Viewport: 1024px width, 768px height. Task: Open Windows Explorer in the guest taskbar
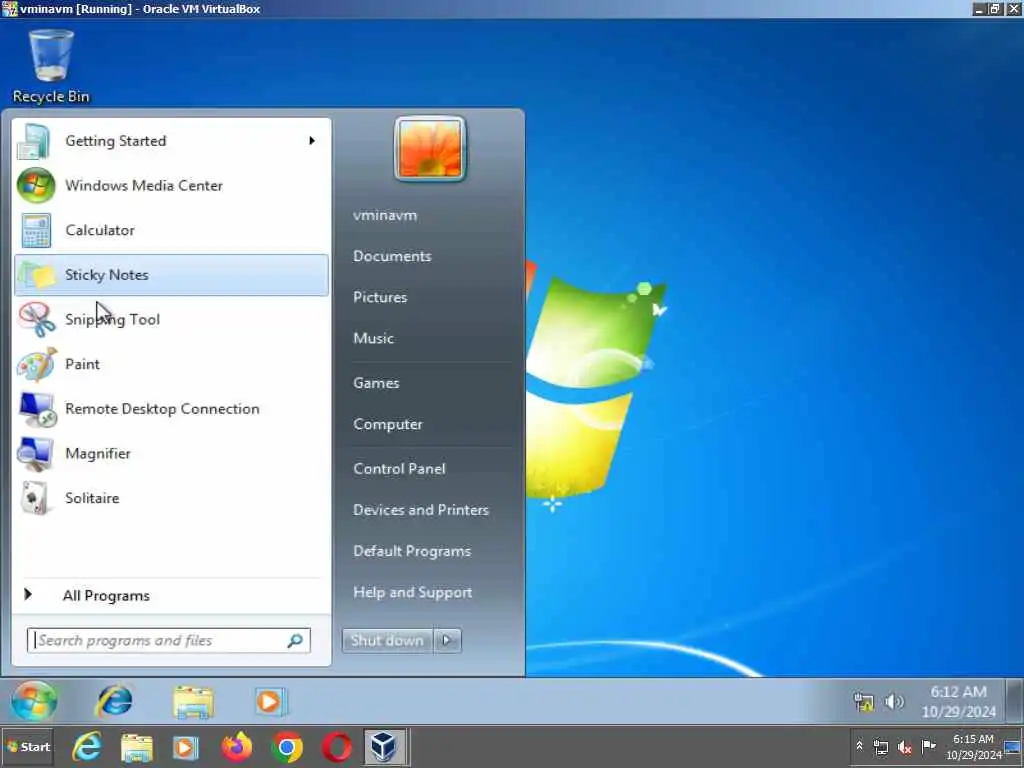[193, 702]
